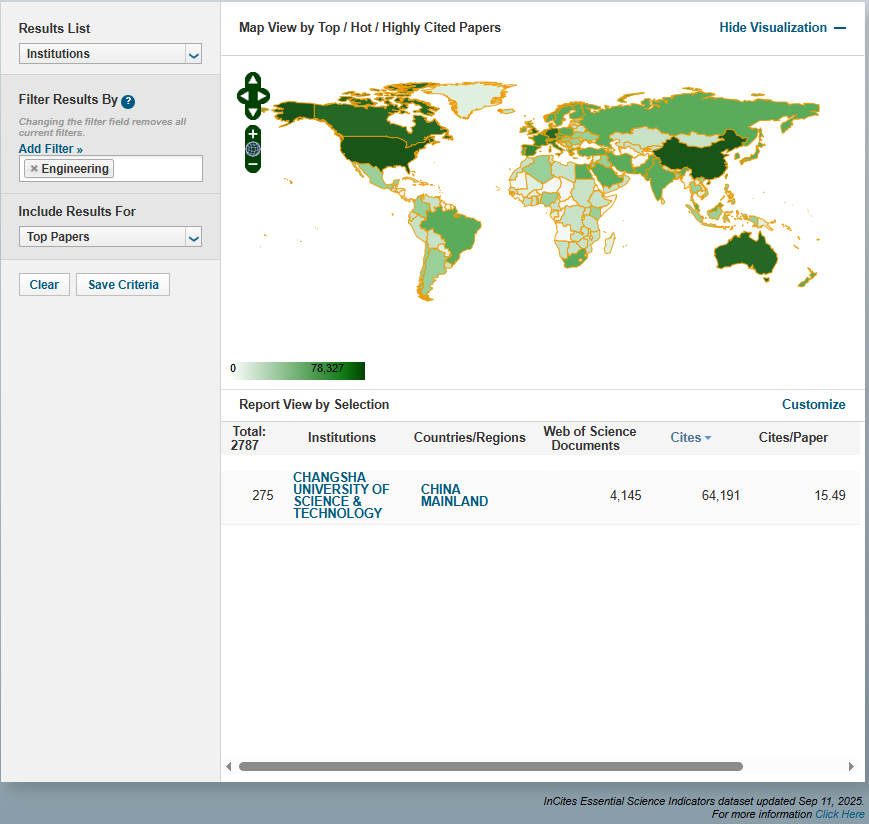Open the Results List Institutions dropdown
This screenshot has width=869, height=824.
[x=111, y=54]
